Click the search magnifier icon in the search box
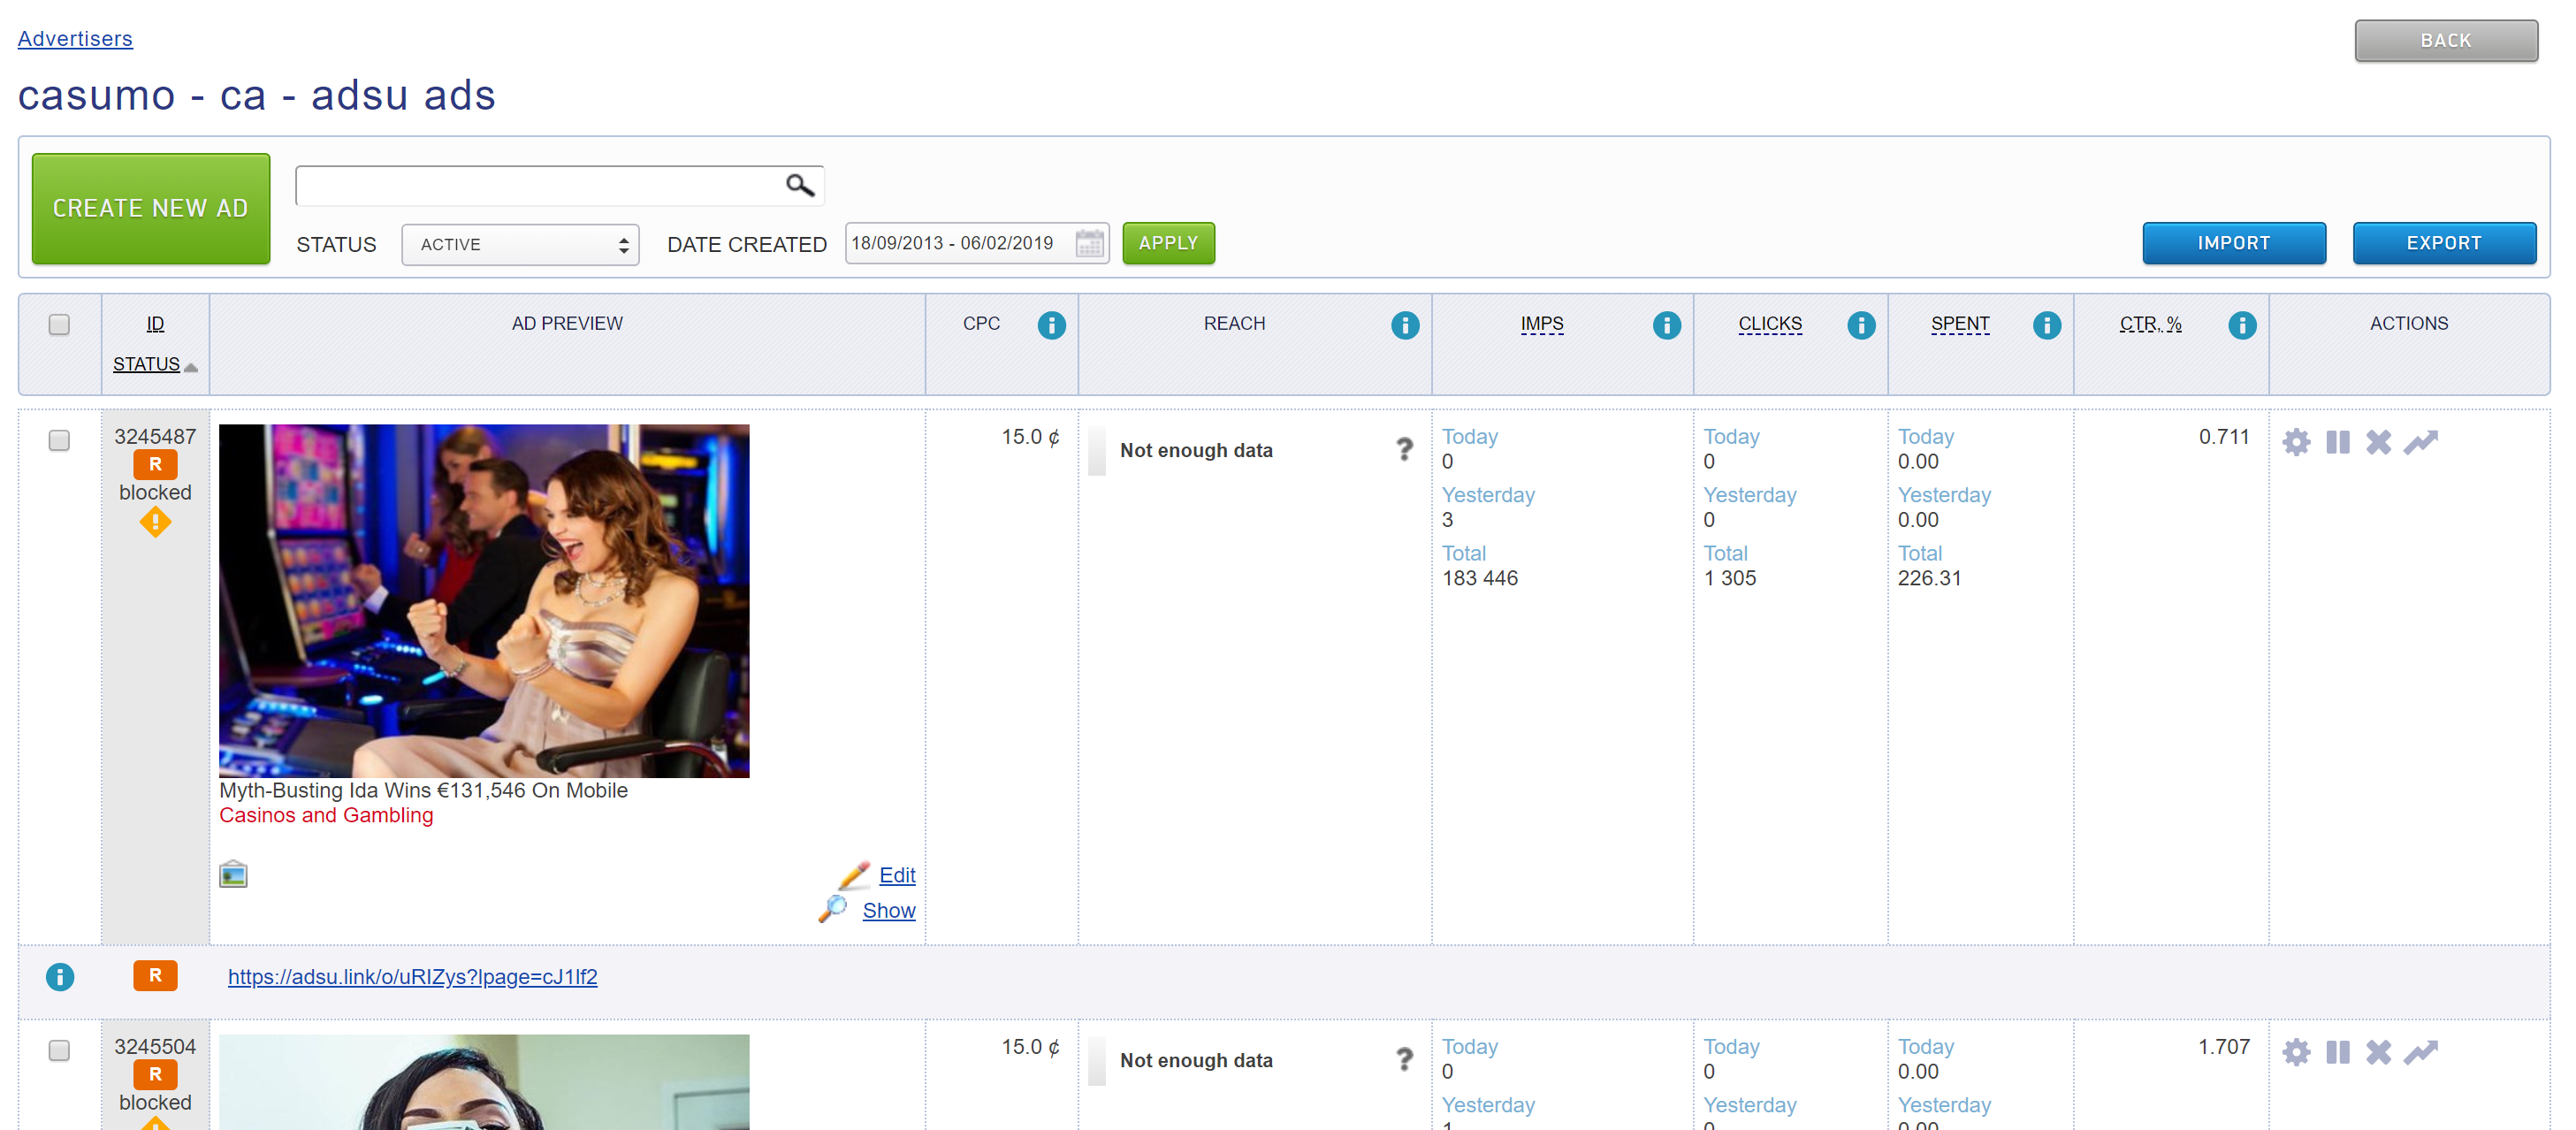The image size is (2576, 1130). pos(799,185)
